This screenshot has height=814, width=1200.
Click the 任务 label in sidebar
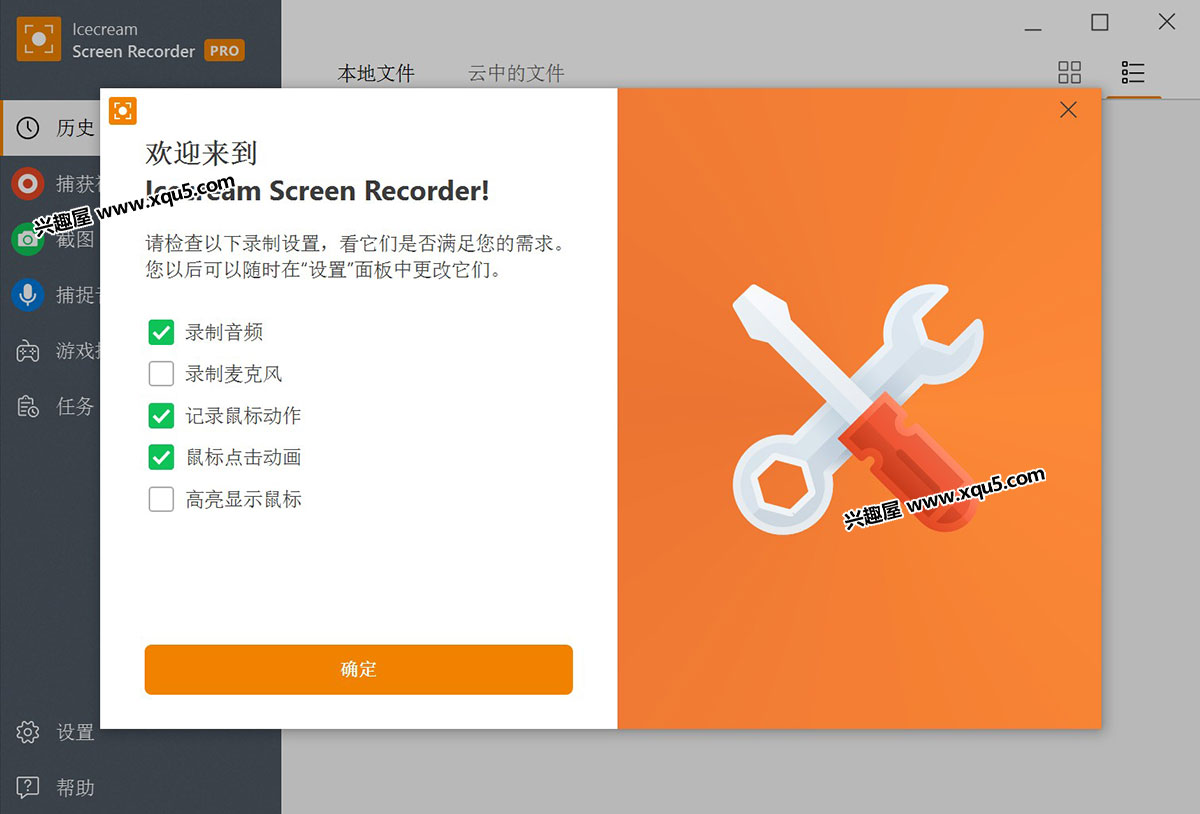[x=75, y=406]
